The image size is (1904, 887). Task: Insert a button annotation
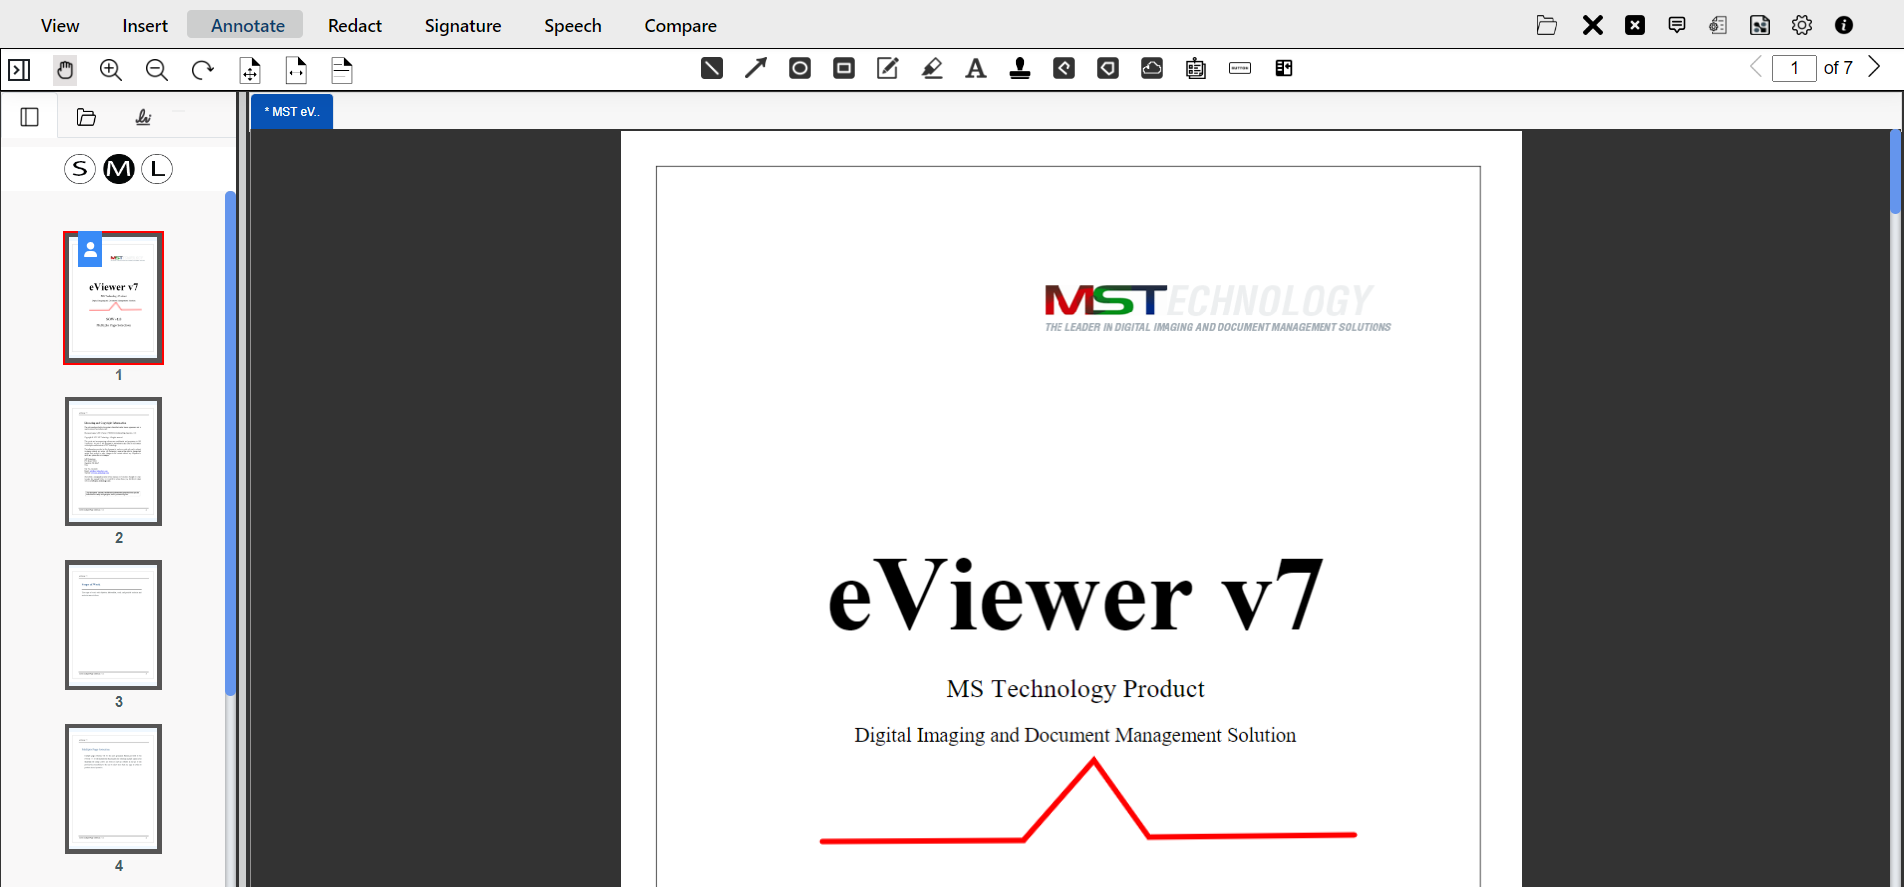pyautogui.click(x=1240, y=68)
